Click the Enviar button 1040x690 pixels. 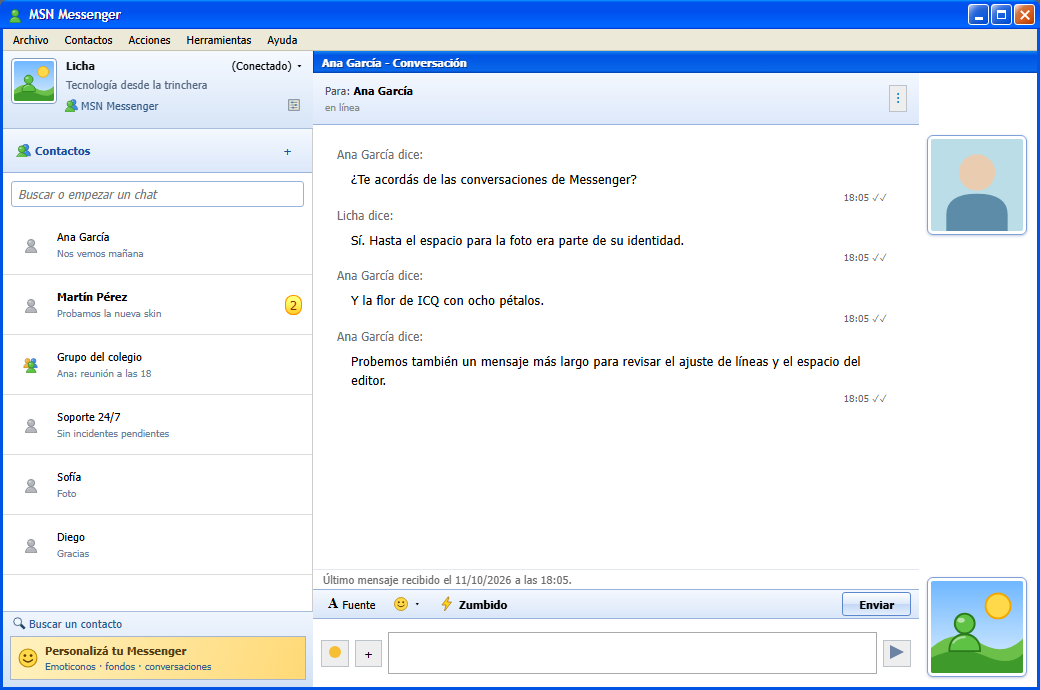click(876, 604)
